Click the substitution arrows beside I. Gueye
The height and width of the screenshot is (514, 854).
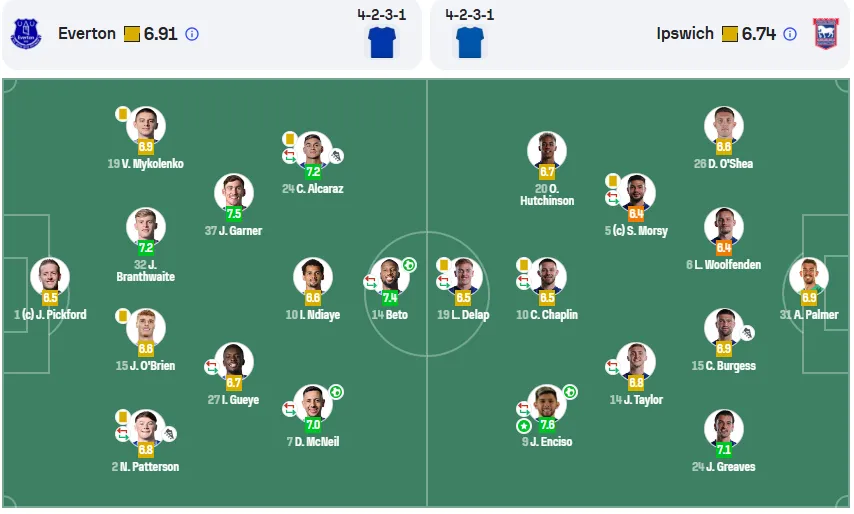(211, 368)
